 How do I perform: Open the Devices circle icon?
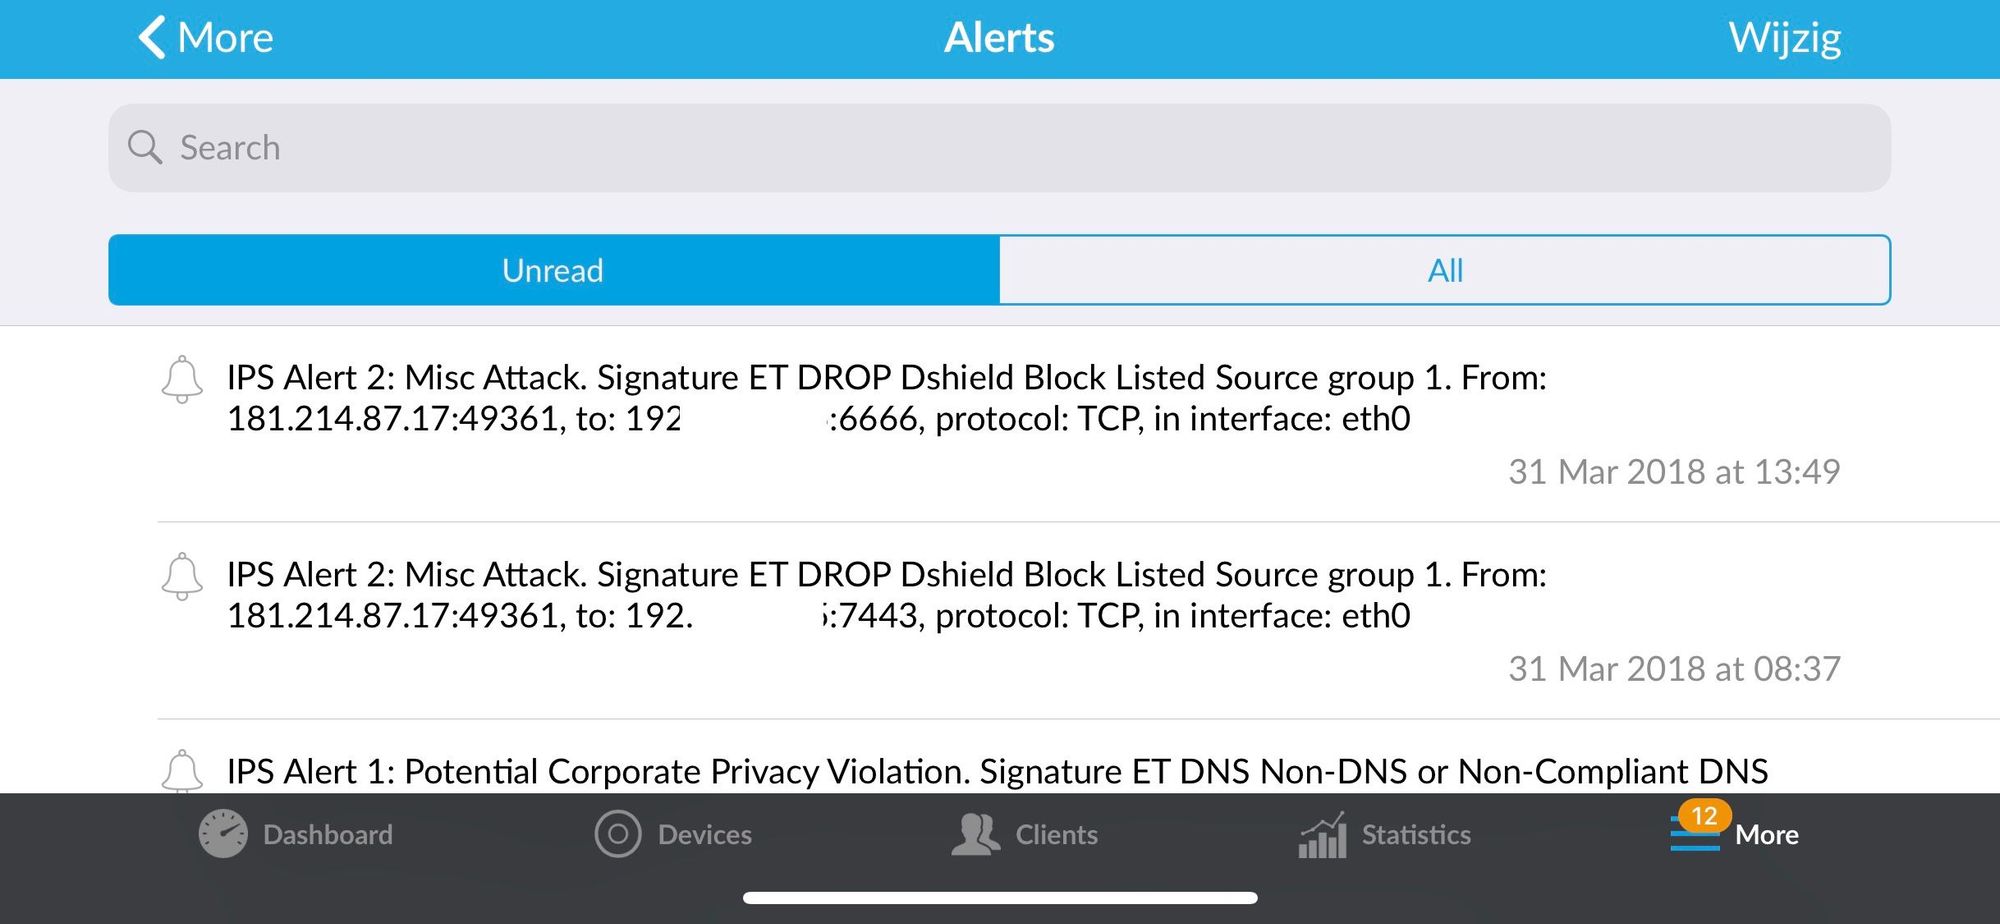pyautogui.click(x=618, y=834)
